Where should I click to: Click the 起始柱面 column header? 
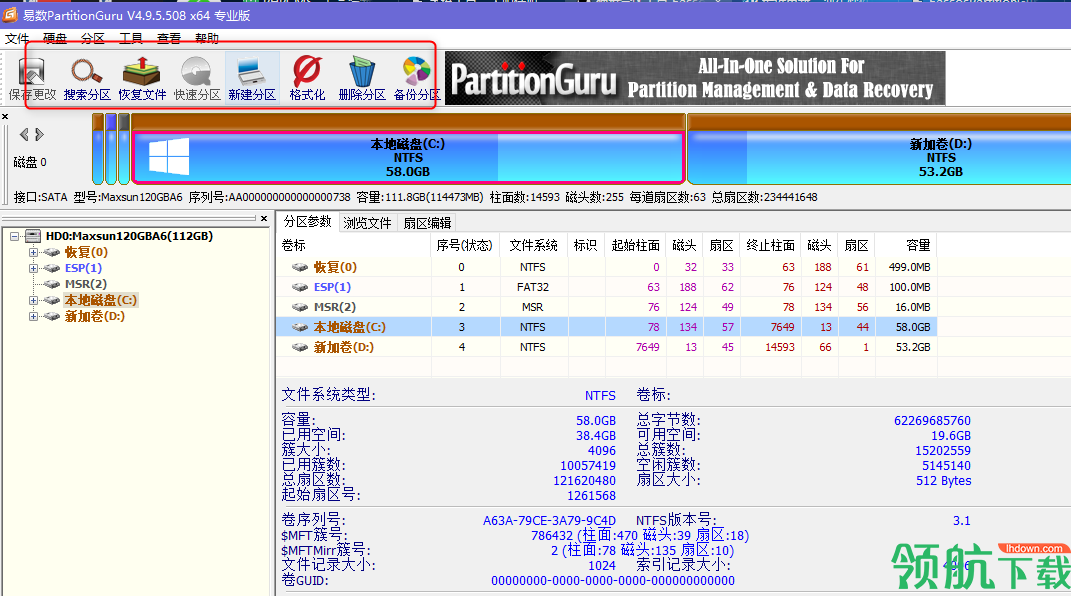(x=635, y=245)
